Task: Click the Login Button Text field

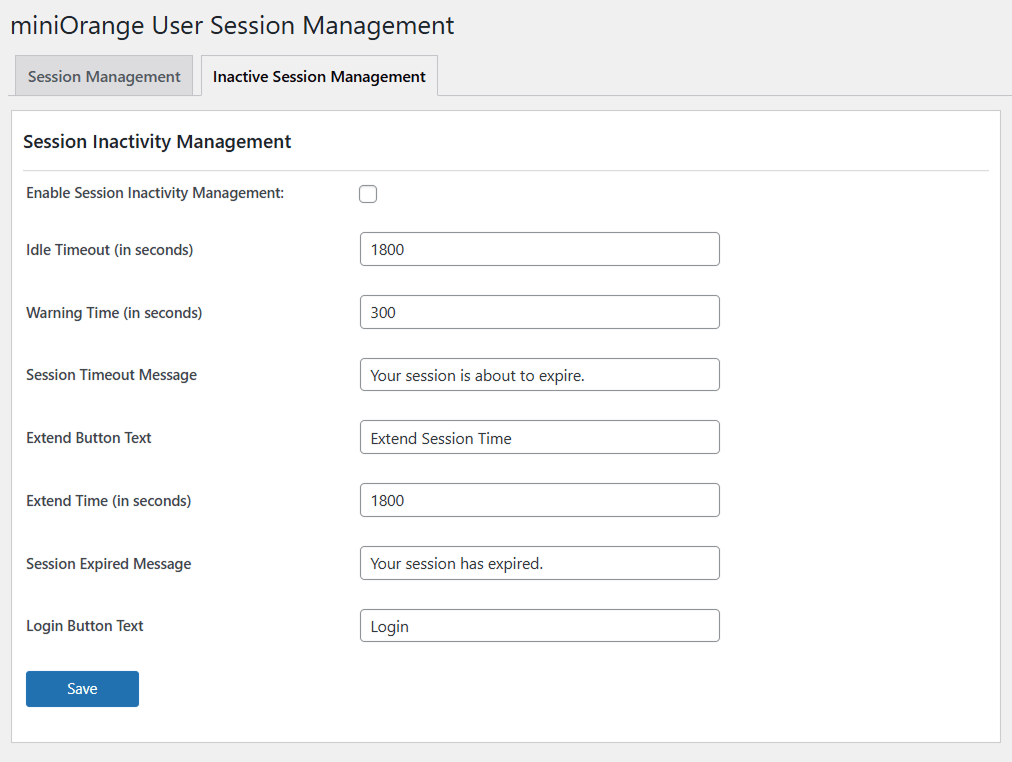Action: pyautogui.click(x=540, y=626)
